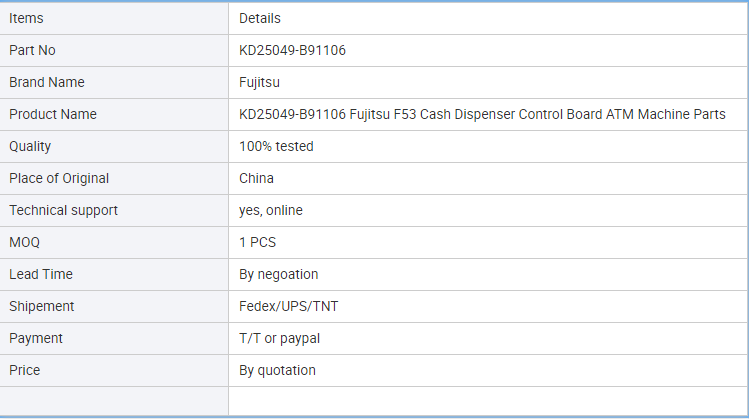Click the 'By negoation' lead time value
Viewport: 749px width, 419px height.
278,274
